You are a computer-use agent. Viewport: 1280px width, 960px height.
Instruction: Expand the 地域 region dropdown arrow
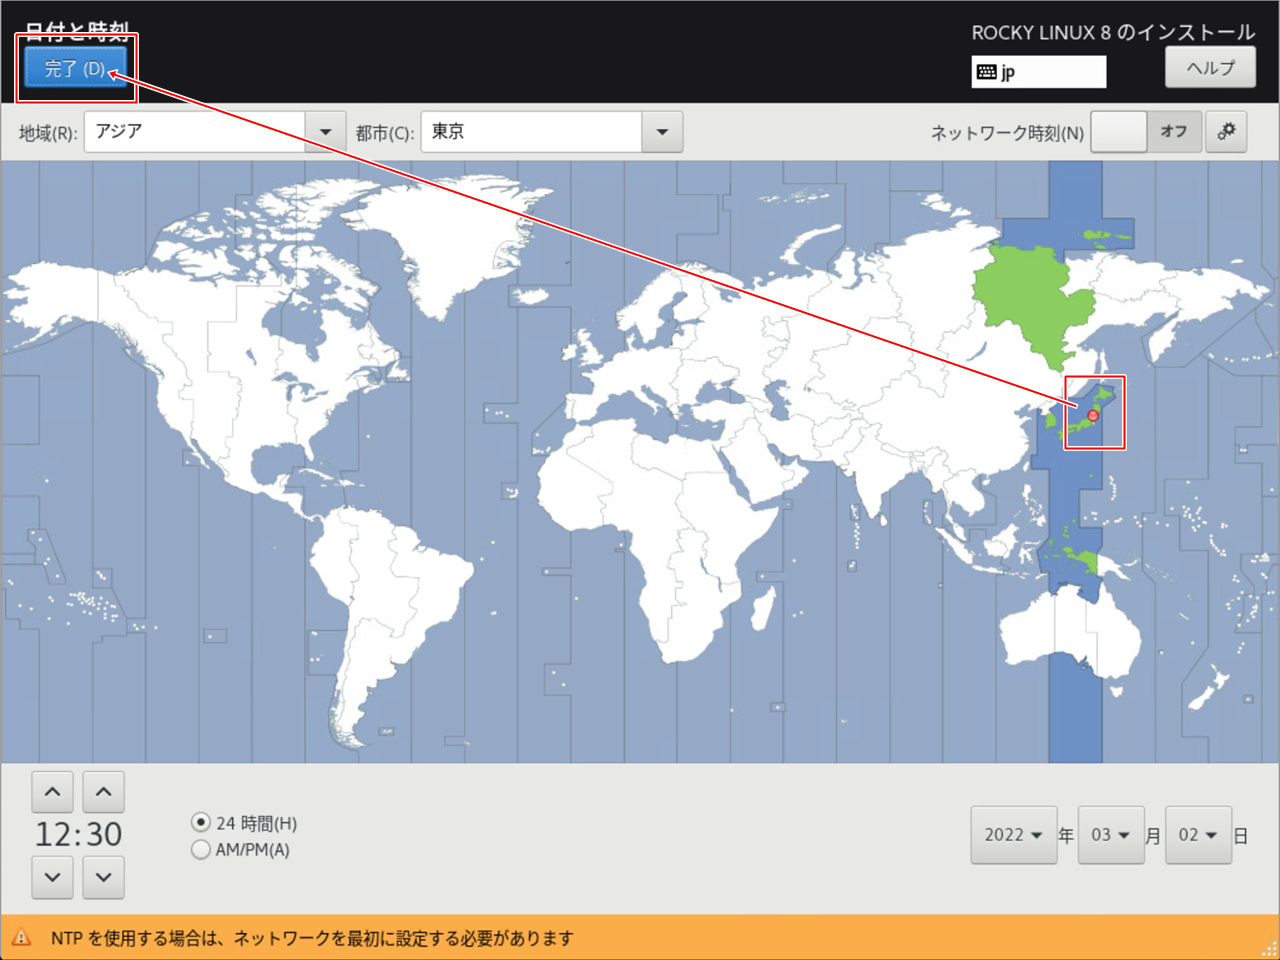tap(325, 132)
